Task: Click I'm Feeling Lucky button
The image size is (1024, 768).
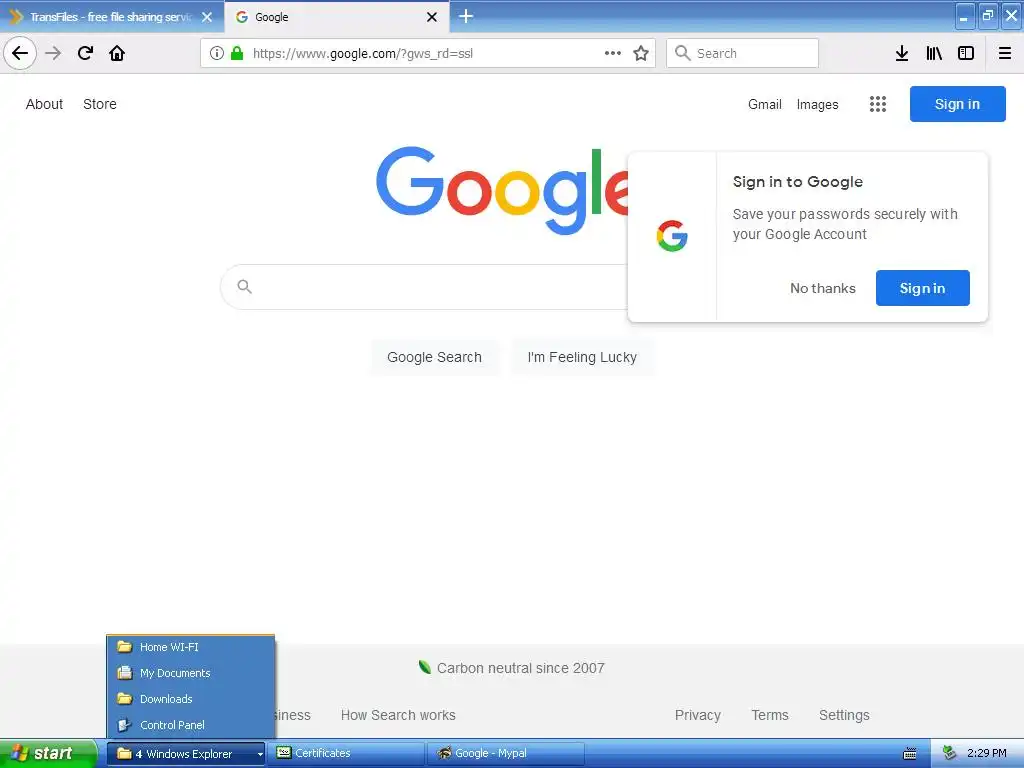Action: [x=582, y=357]
